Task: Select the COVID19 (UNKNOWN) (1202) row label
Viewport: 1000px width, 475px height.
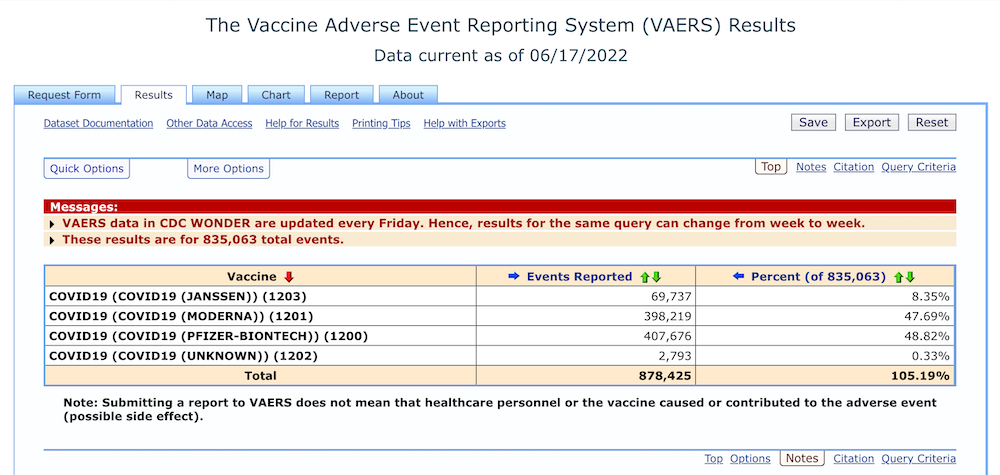Action: pyautogui.click(x=183, y=356)
